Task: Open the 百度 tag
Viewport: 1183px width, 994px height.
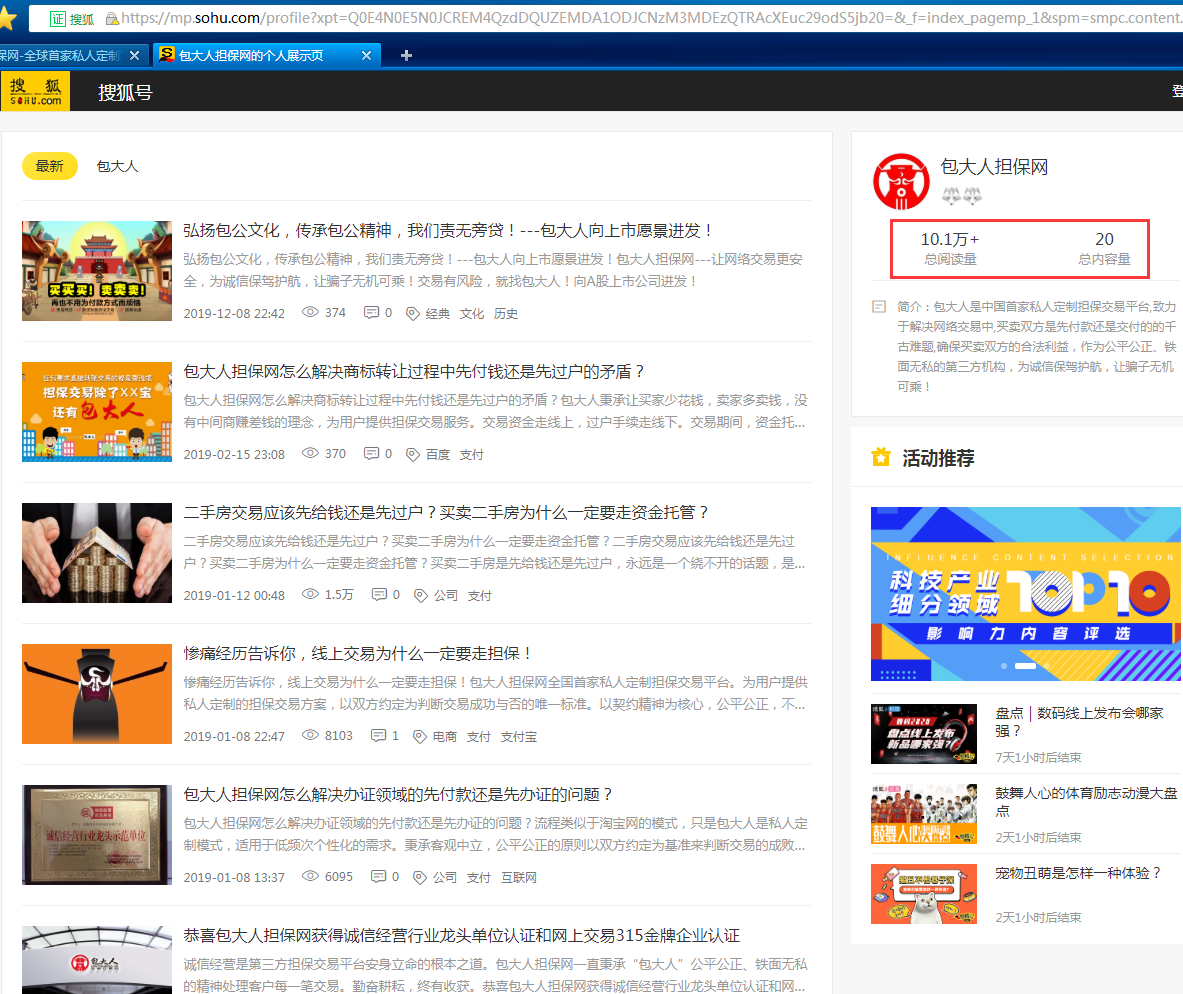Action: (x=438, y=454)
